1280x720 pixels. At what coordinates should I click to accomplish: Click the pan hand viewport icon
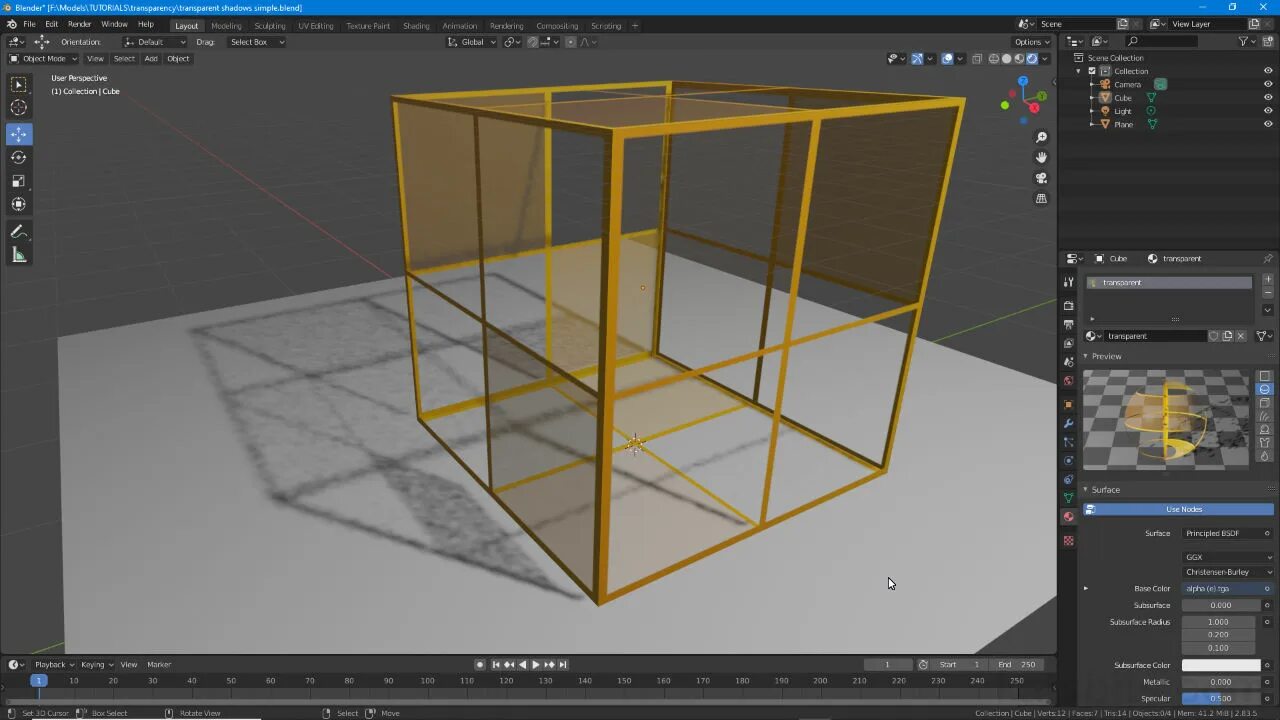(1041, 157)
